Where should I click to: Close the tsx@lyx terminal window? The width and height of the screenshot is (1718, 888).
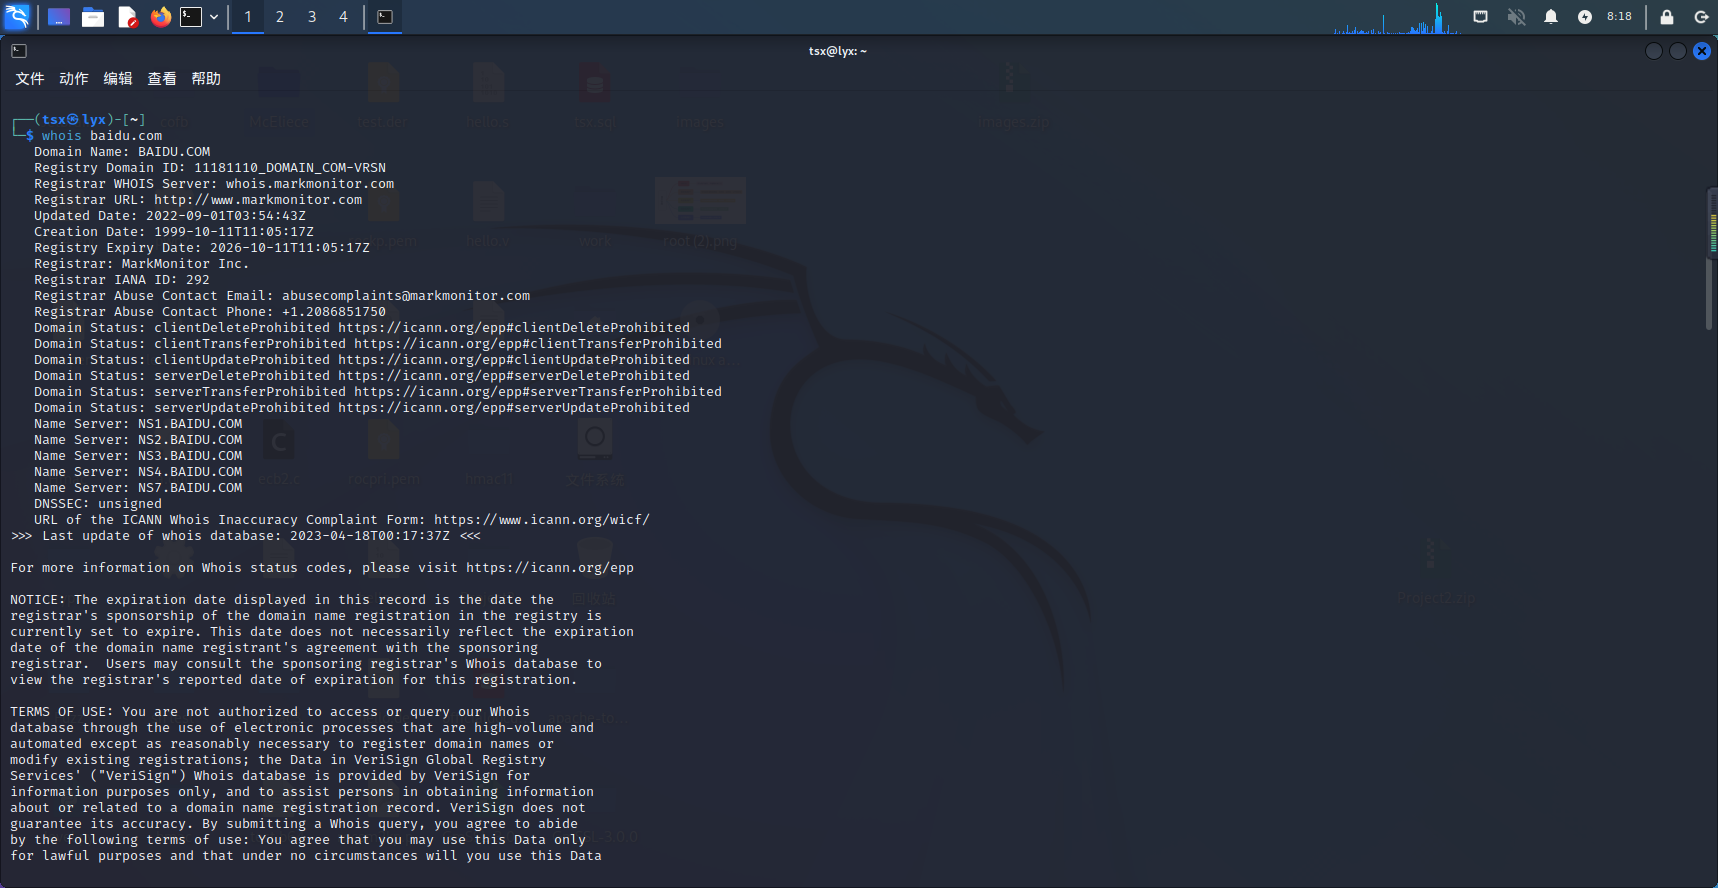pyautogui.click(x=1702, y=51)
